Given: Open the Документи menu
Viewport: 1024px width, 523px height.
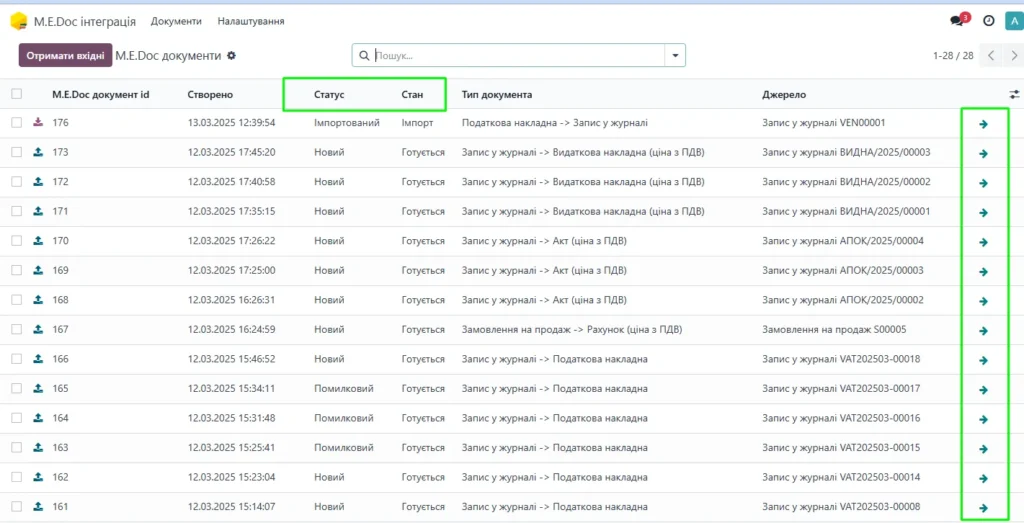Looking at the screenshot, I should (x=176, y=22).
